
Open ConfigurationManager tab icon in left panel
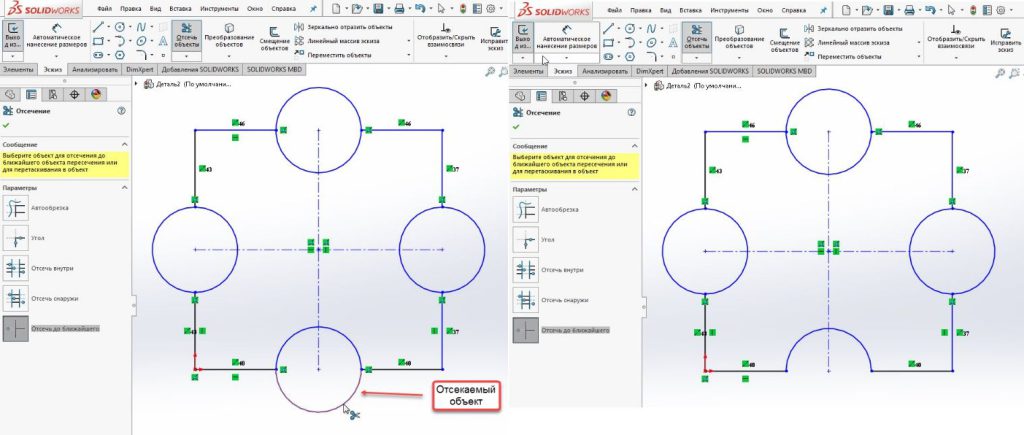click(x=53, y=94)
